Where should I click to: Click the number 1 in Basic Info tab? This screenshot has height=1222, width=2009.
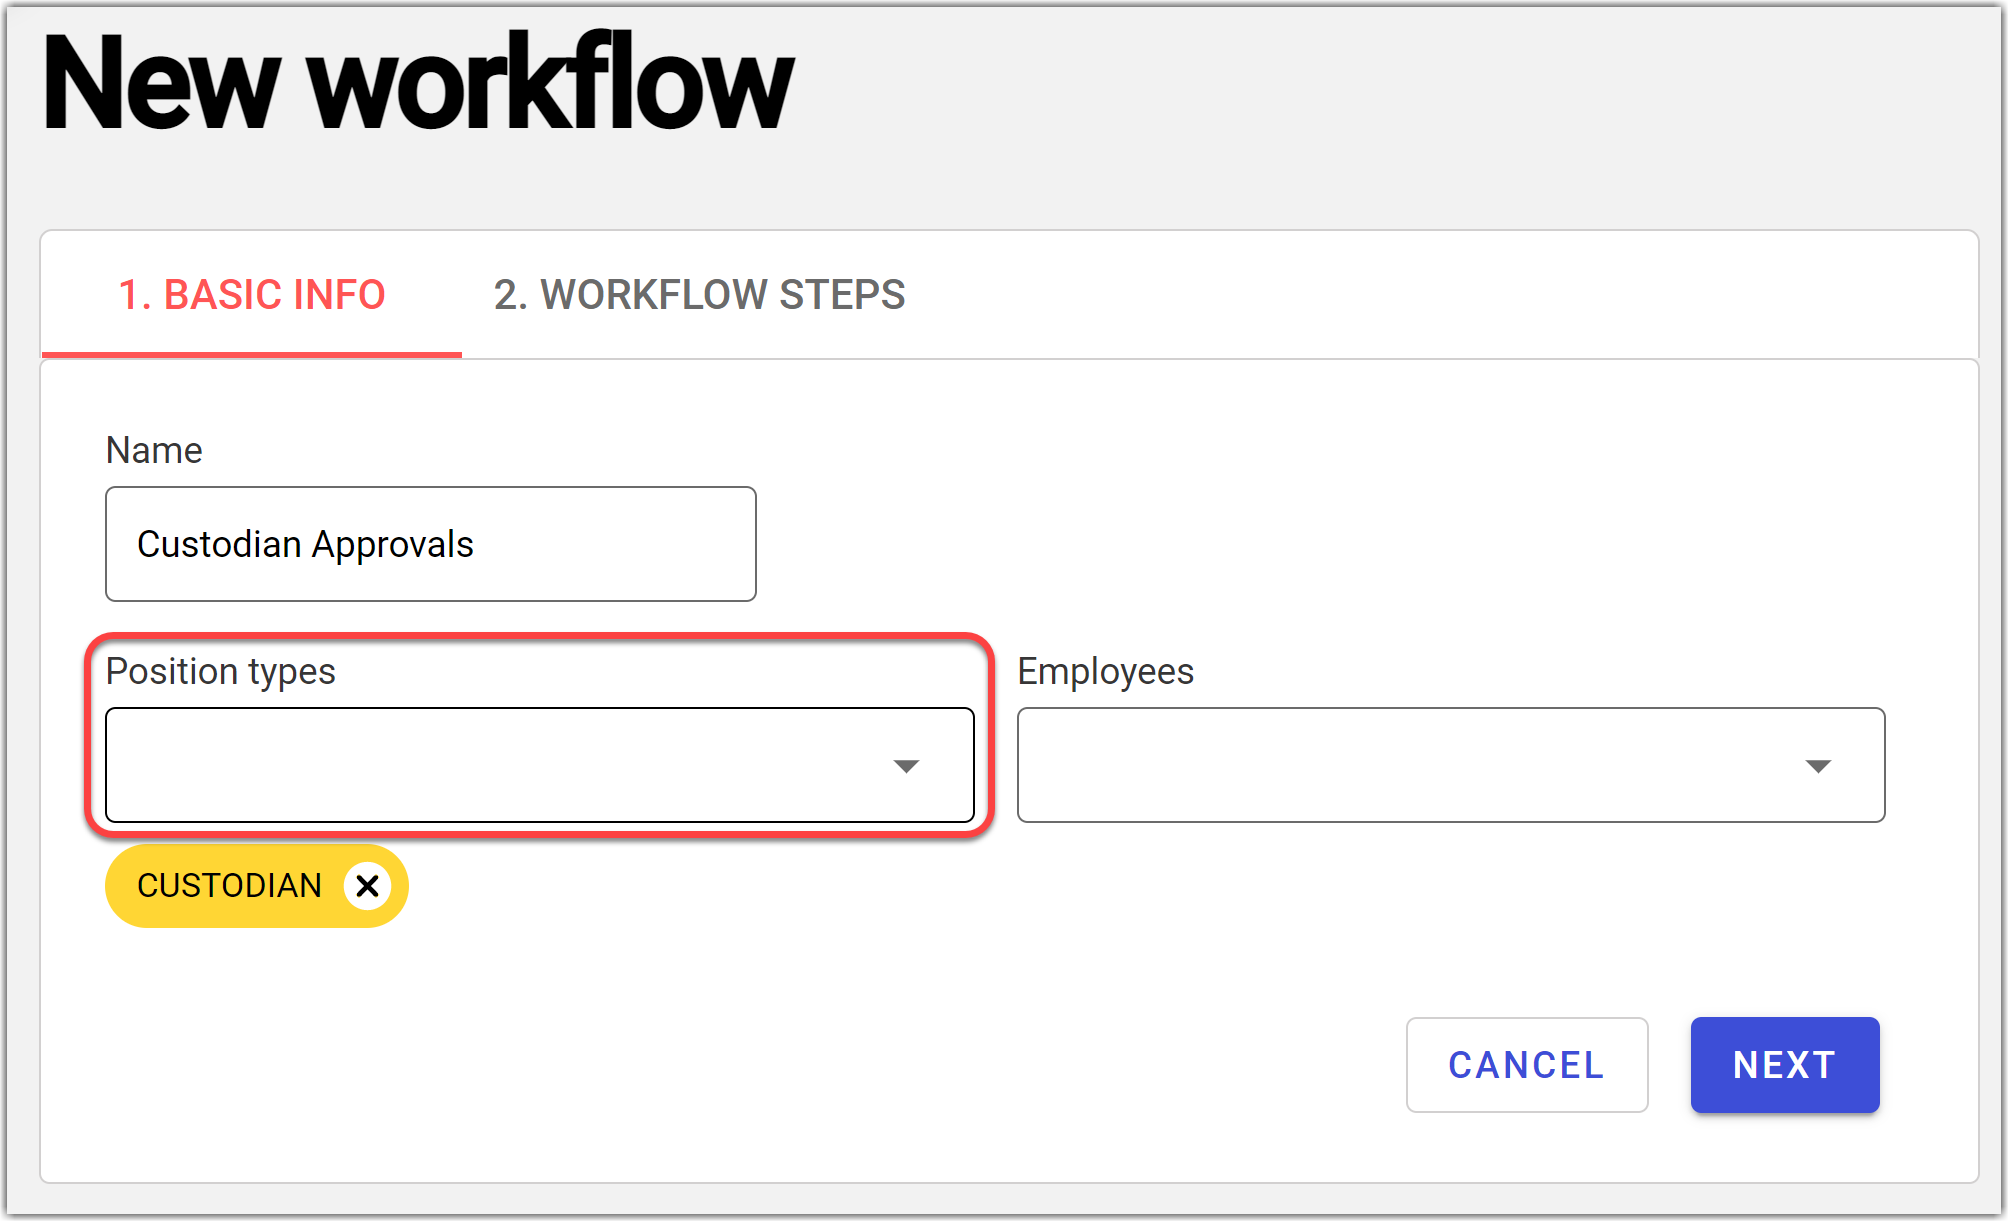coord(129,295)
